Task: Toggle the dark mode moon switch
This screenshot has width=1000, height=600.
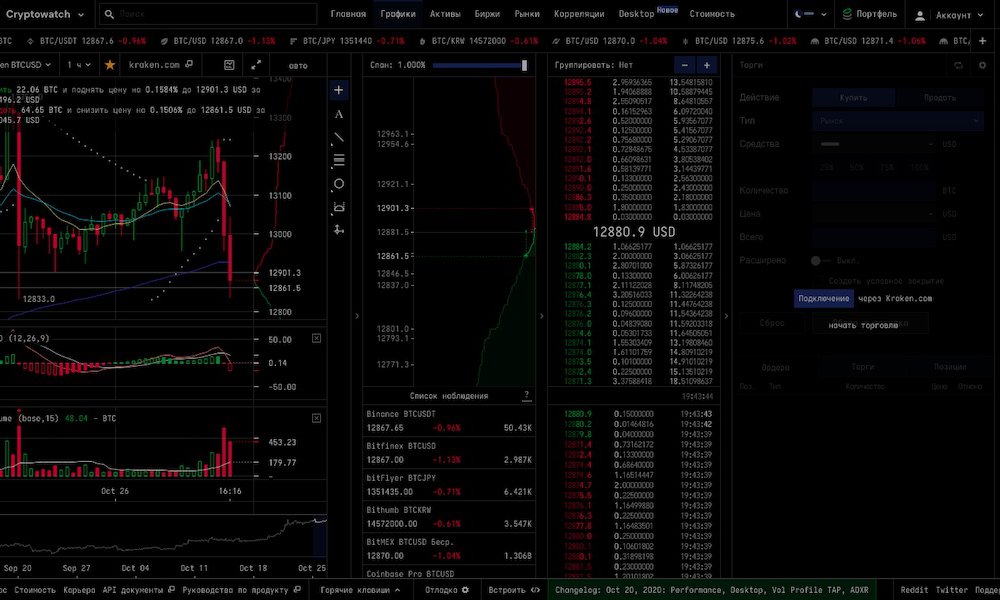Action: 804,13
